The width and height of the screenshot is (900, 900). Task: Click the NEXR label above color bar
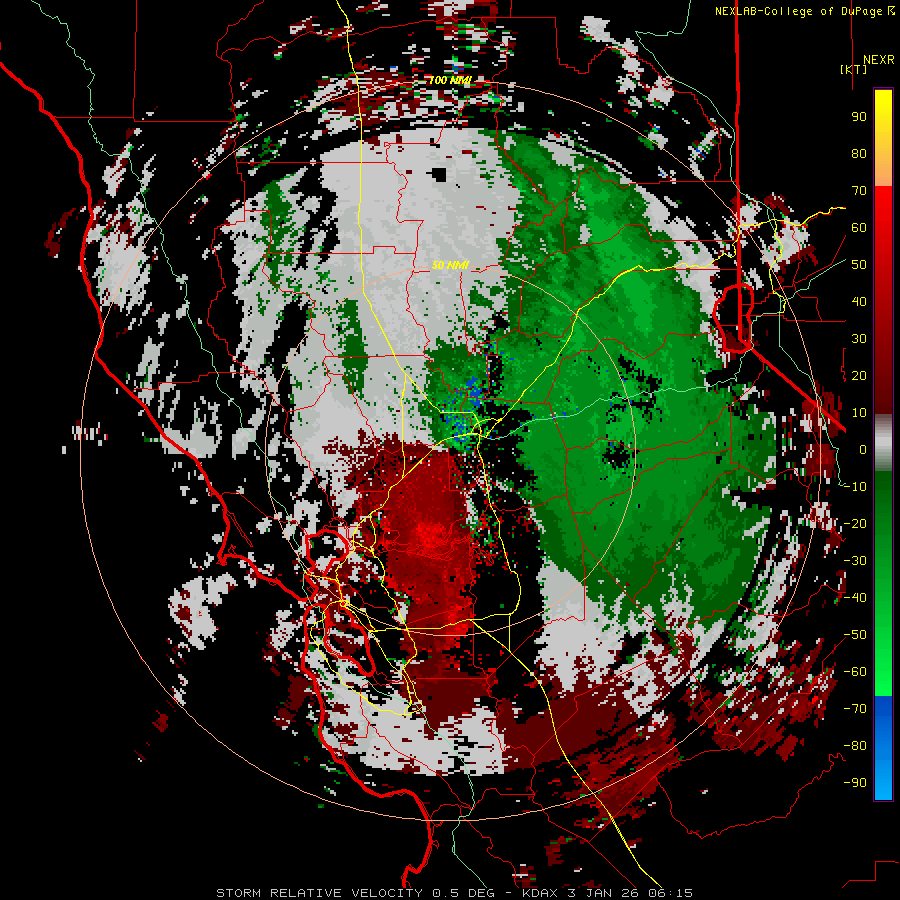click(x=878, y=60)
